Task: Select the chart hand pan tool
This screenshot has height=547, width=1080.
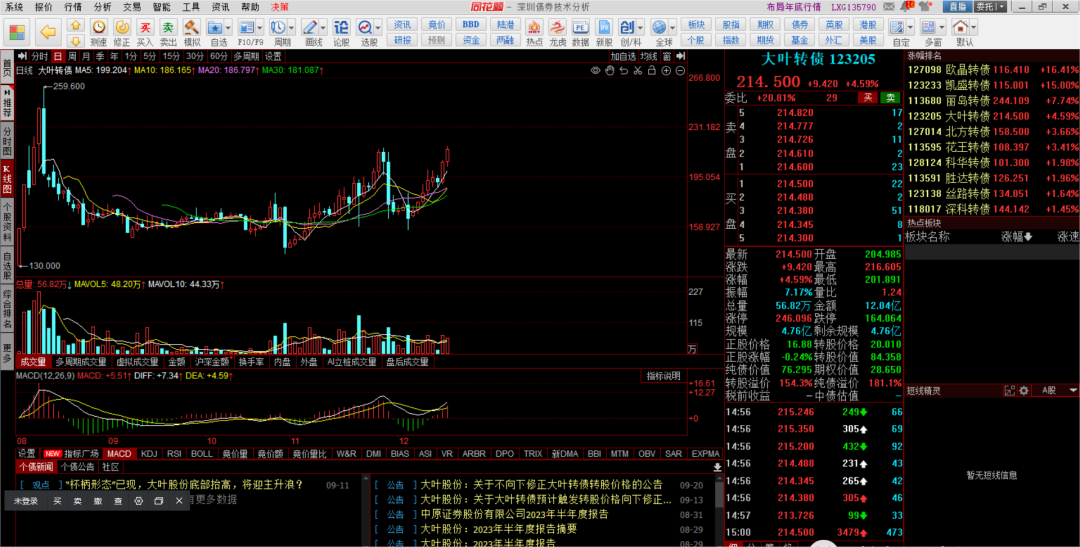Action: click(x=610, y=70)
